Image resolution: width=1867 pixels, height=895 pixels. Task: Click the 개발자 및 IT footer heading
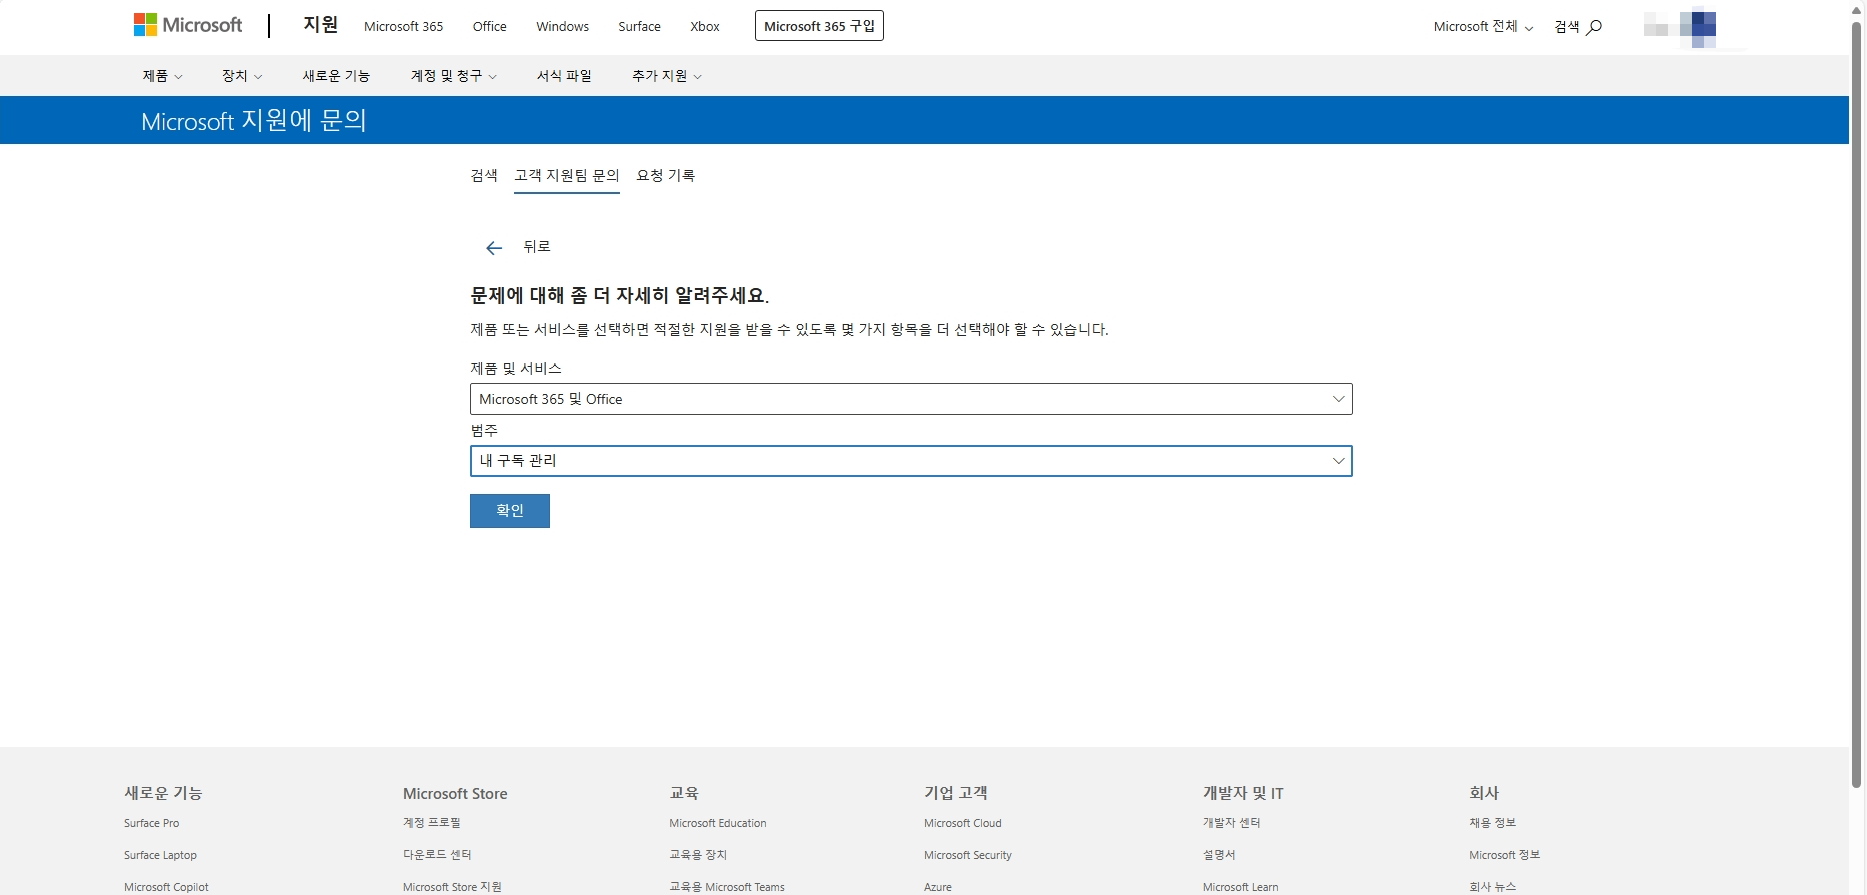click(1243, 793)
